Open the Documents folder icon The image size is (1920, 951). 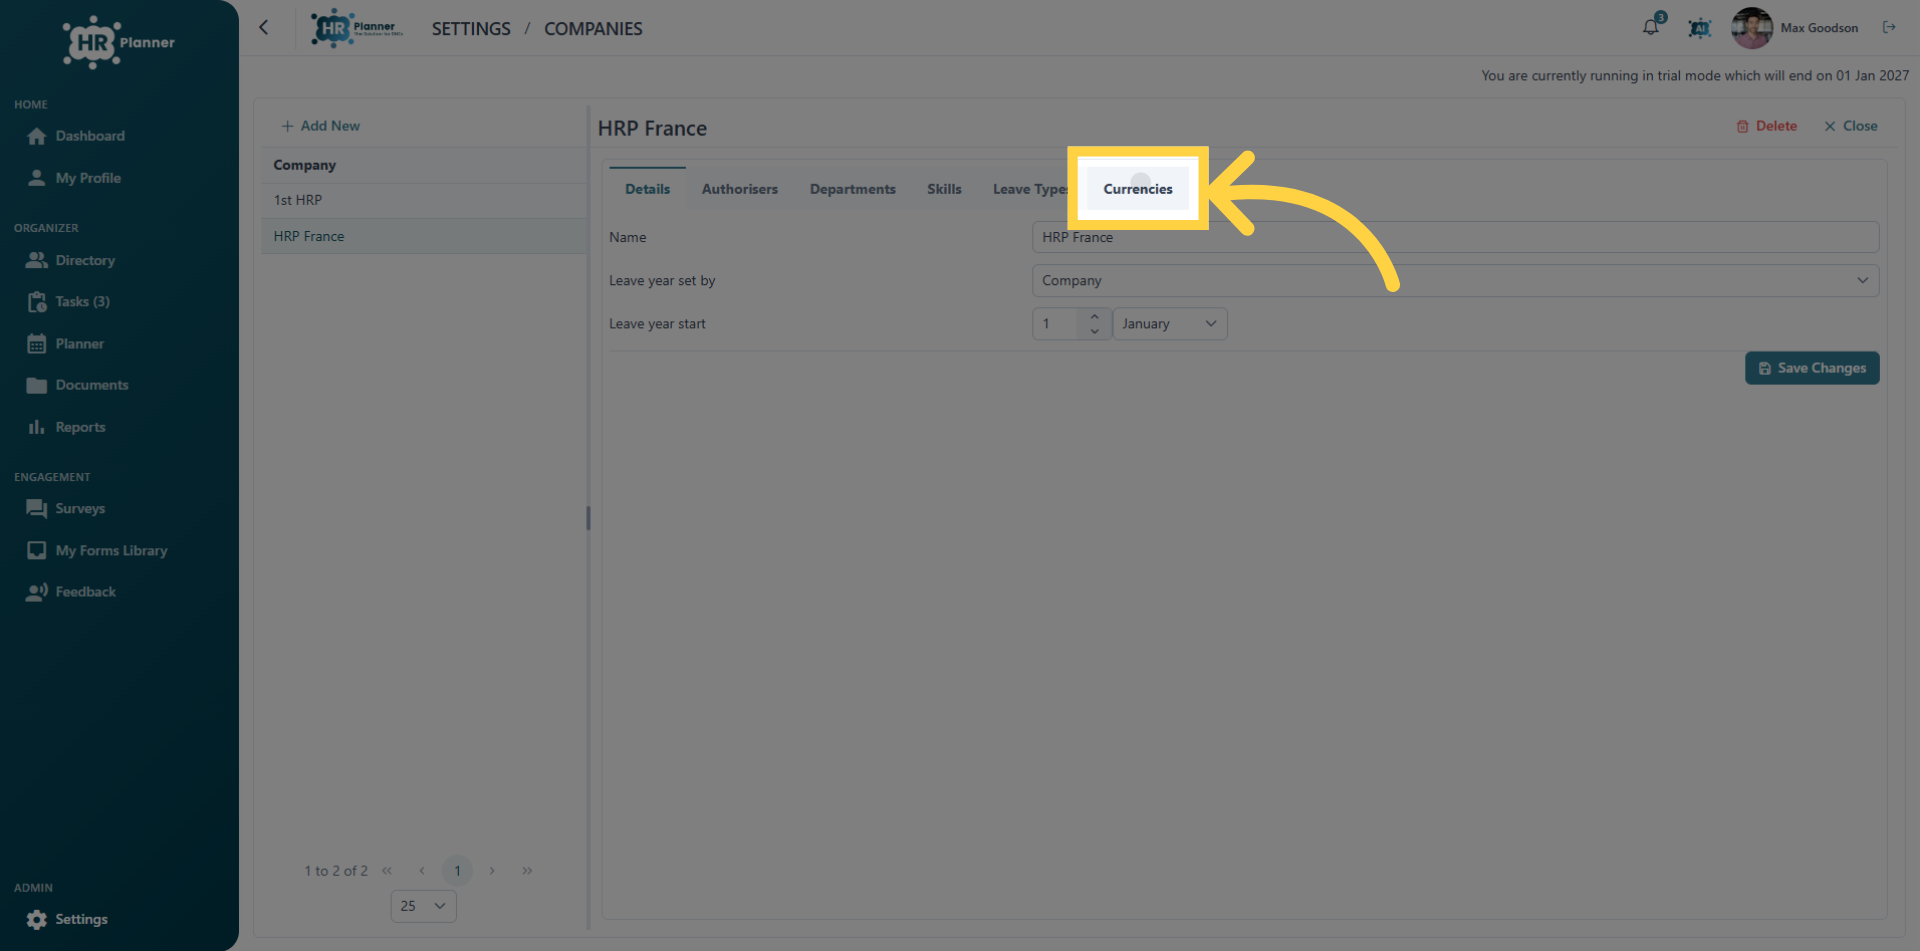[37, 385]
